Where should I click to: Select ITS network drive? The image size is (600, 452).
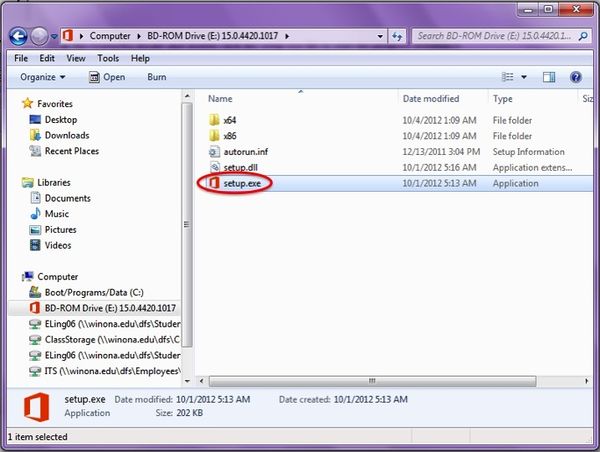click(x=112, y=371)
